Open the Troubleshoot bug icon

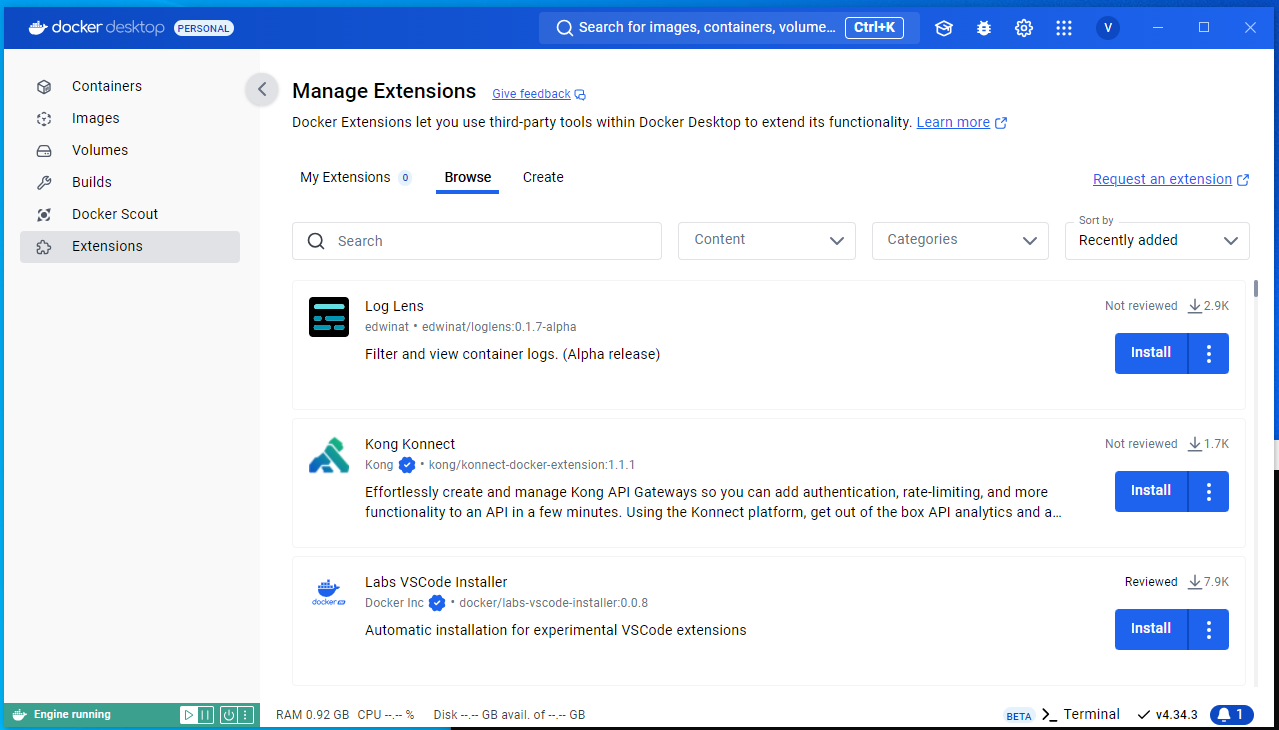click(984, 28)
